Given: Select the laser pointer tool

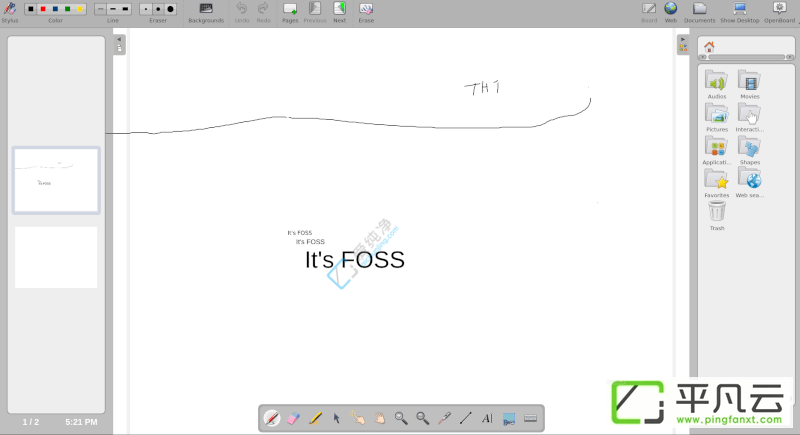Looking at the screenshot, I should (x=444, y=419).
